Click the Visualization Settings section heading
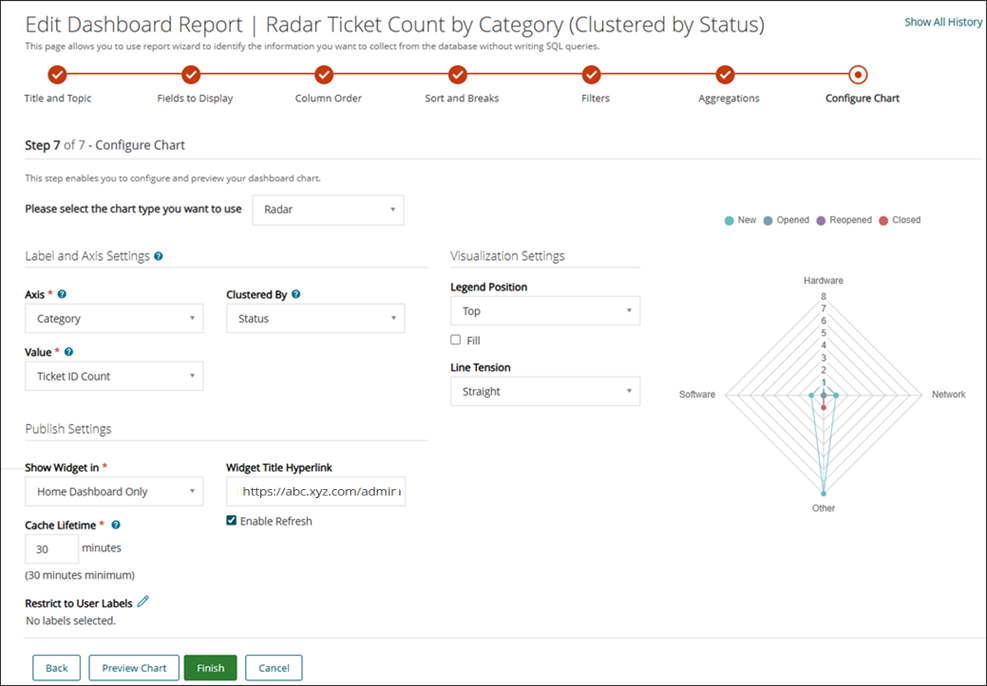 [x=507, y=256]
